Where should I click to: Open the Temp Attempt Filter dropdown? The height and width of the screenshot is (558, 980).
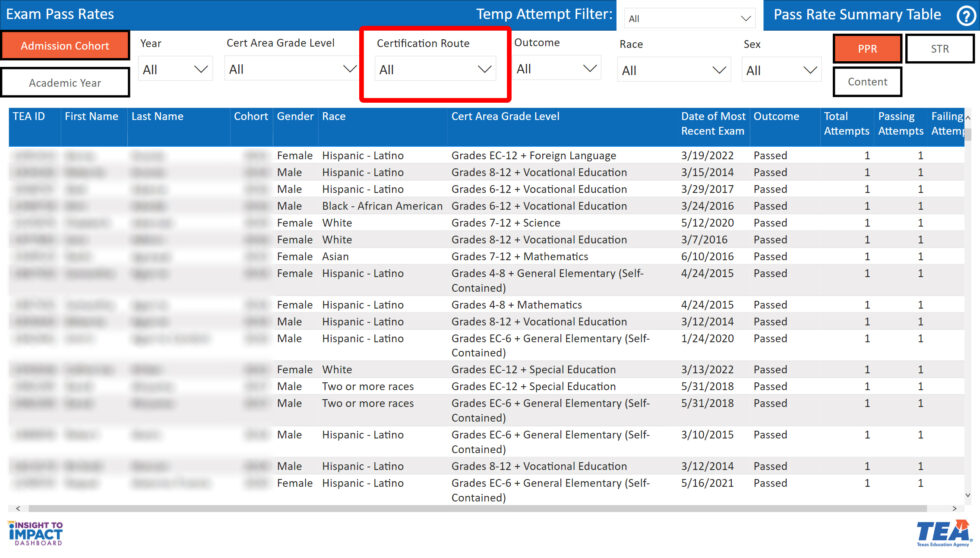tap(689, 19)
